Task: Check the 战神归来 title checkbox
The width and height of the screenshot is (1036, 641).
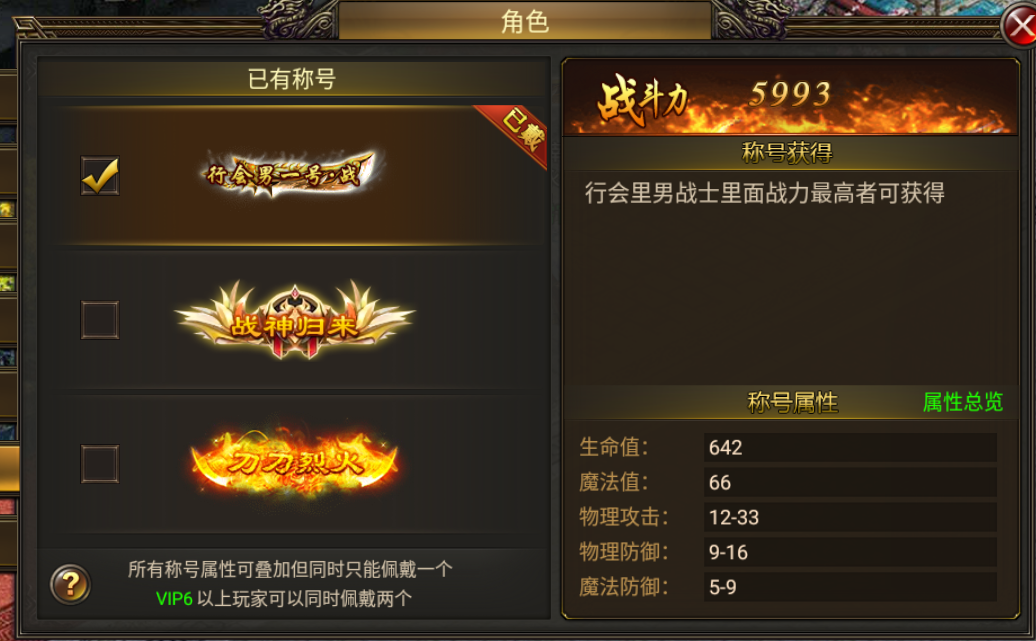Action: click(x=100, y=320)
